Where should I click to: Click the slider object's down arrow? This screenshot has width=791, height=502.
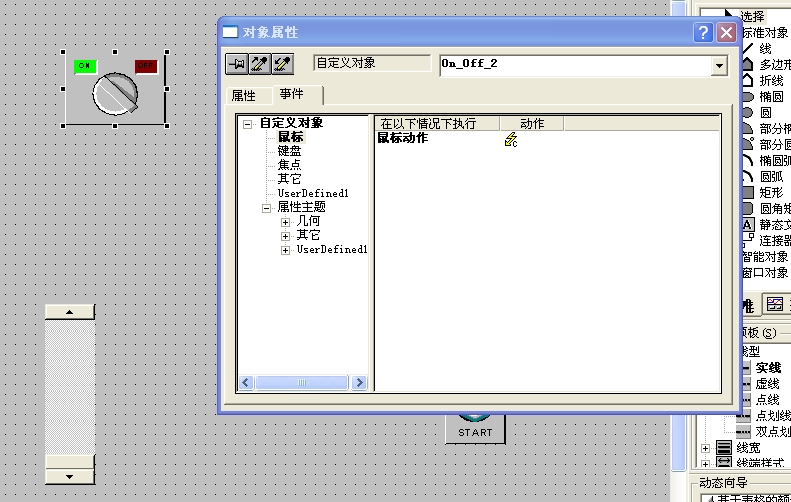tap(70, 476)
